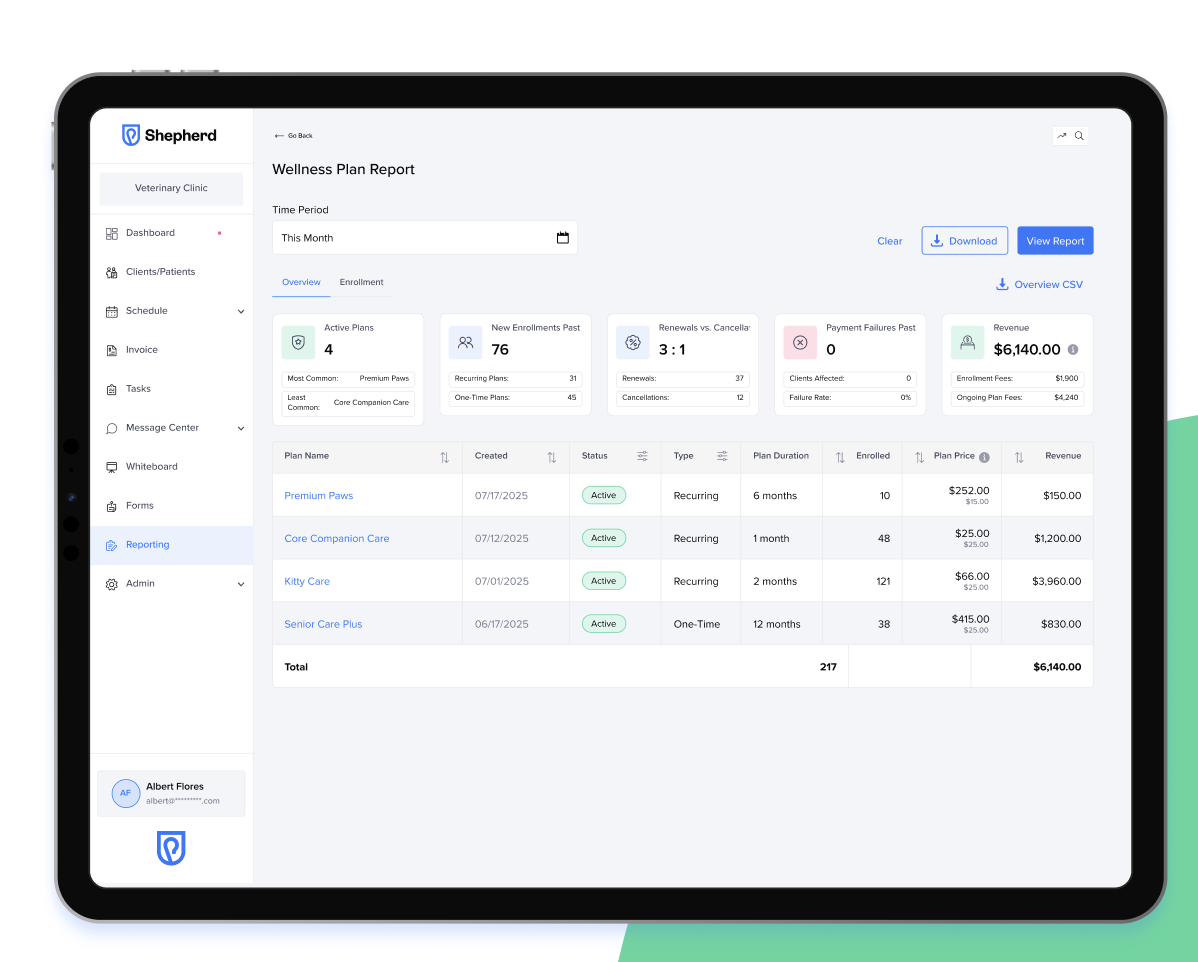
Task: Open Dashboard from the sidebar
Action: 171,233
